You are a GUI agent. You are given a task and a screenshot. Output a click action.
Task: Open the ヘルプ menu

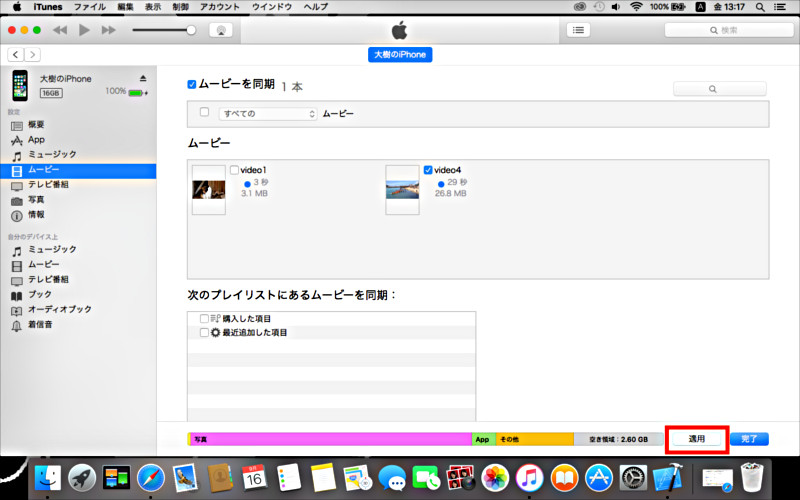pyautogui.click(x=316, y=7)
